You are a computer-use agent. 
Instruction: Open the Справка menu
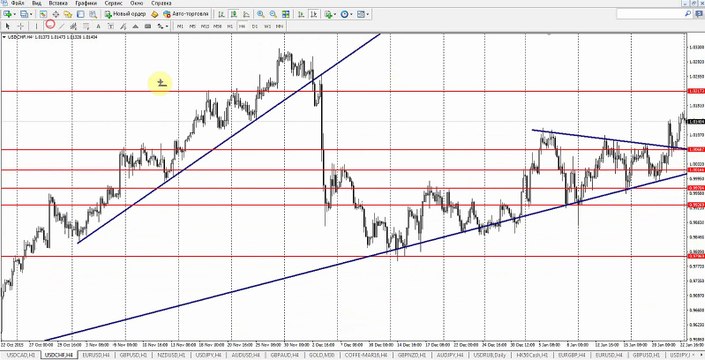click(161, 3)
